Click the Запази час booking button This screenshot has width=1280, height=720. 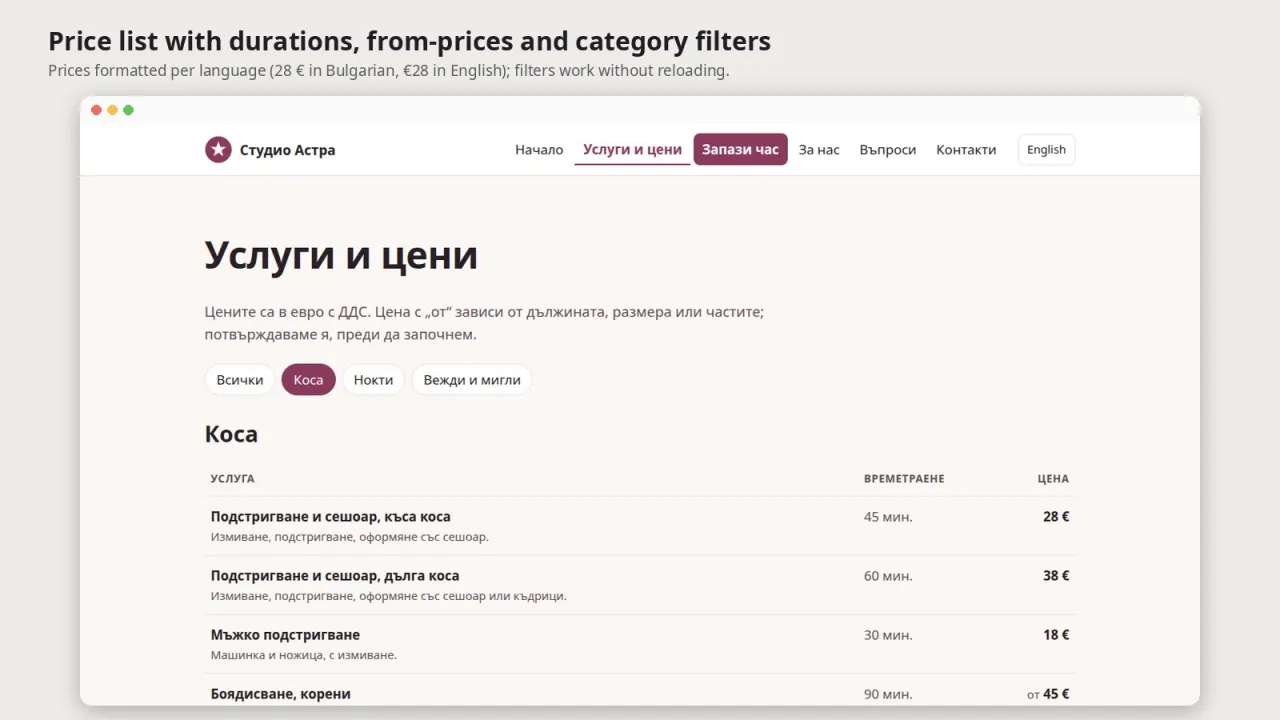point(740,150)
